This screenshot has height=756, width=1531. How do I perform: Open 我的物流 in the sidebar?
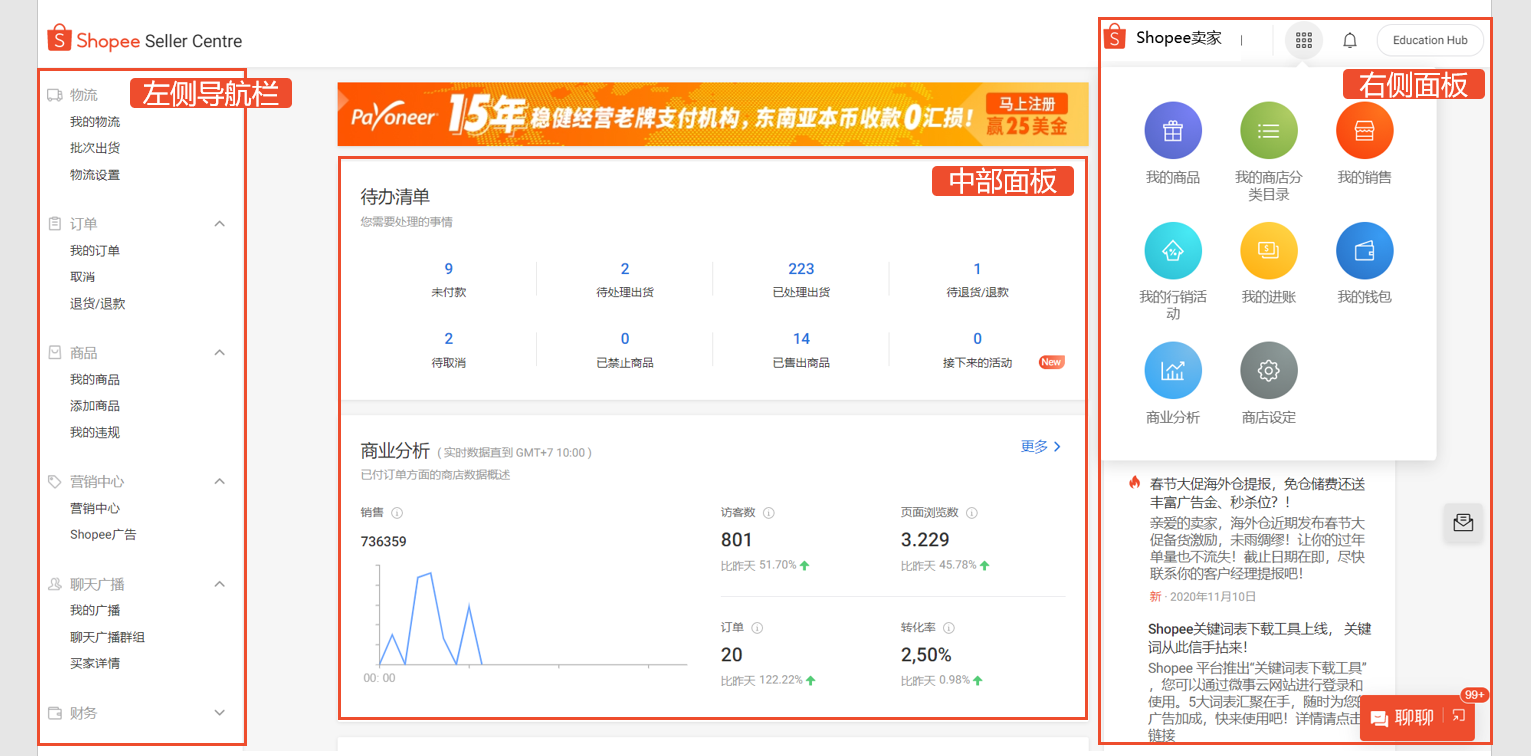95,122
